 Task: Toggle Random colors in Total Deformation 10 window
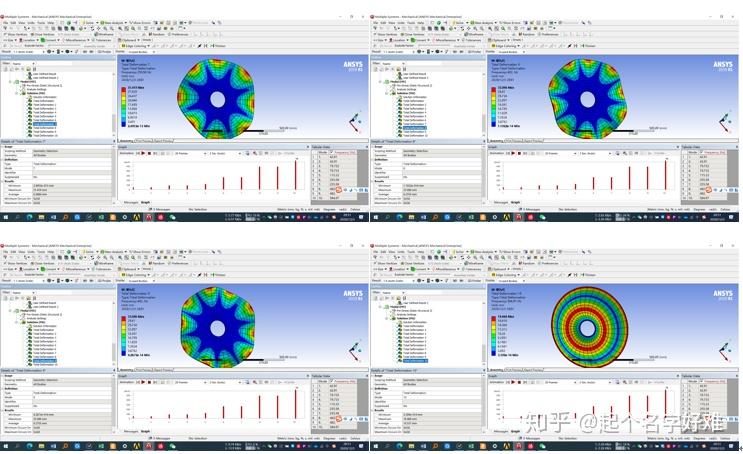point(526,263)
